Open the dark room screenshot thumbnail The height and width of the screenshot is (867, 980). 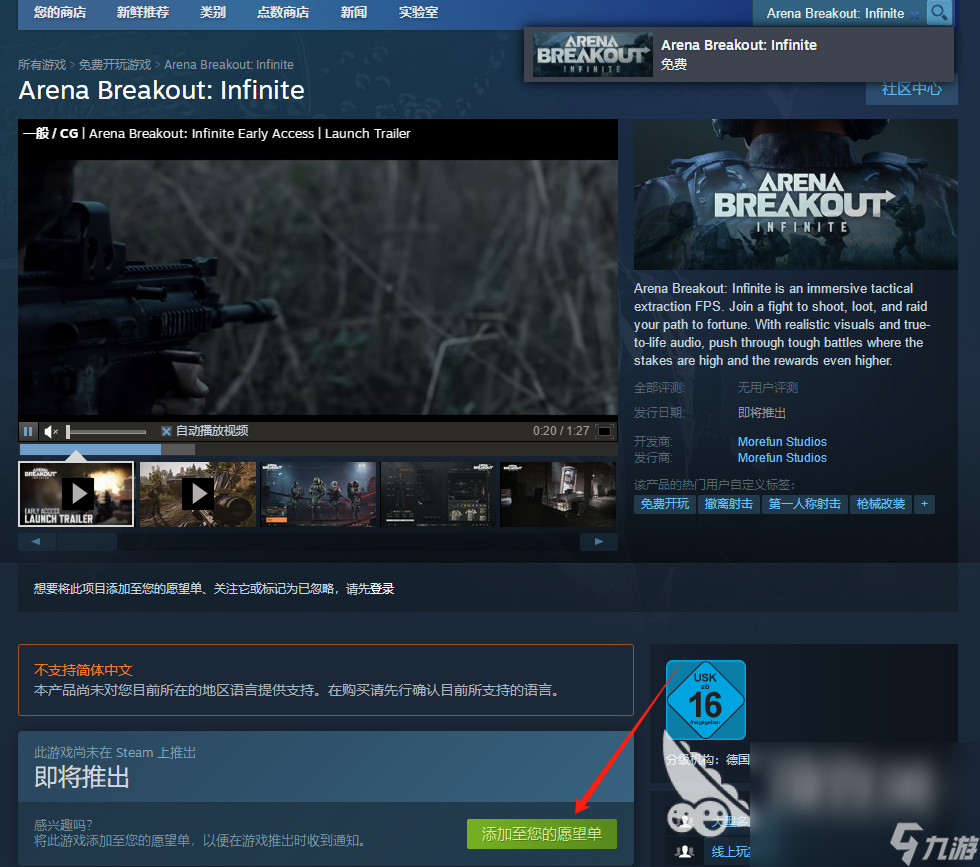[x=558, y=494]
